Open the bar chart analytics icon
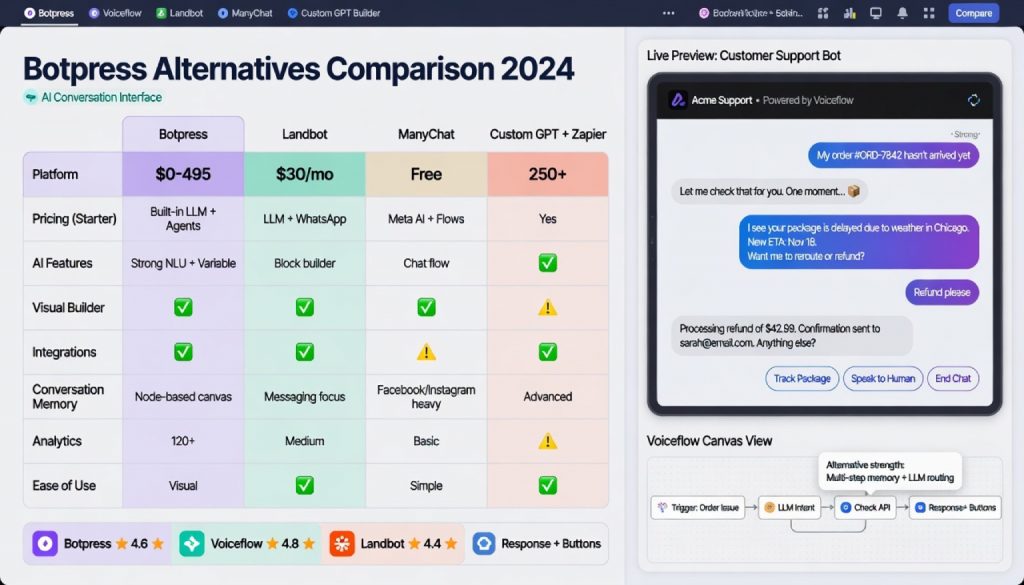The image size is (1024, 585). click(x=850, y=13)
